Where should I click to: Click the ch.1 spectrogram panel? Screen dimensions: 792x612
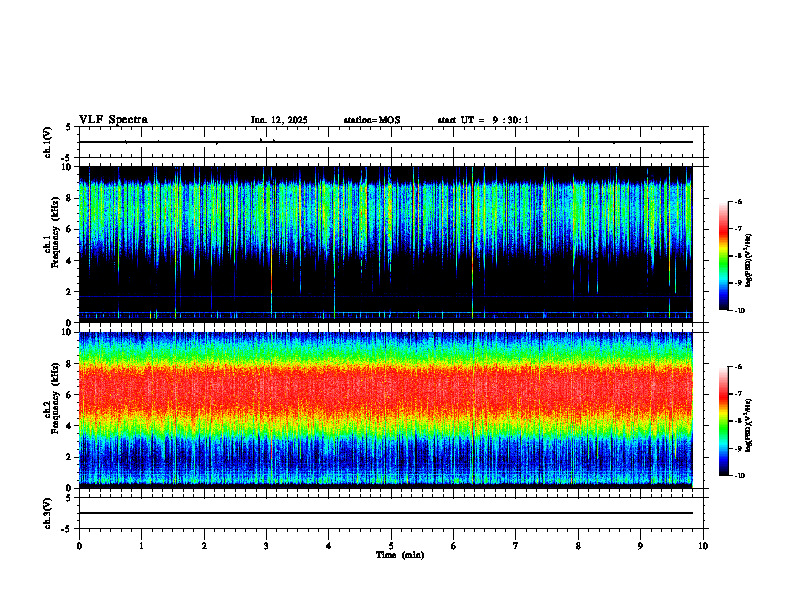[385, 244]
